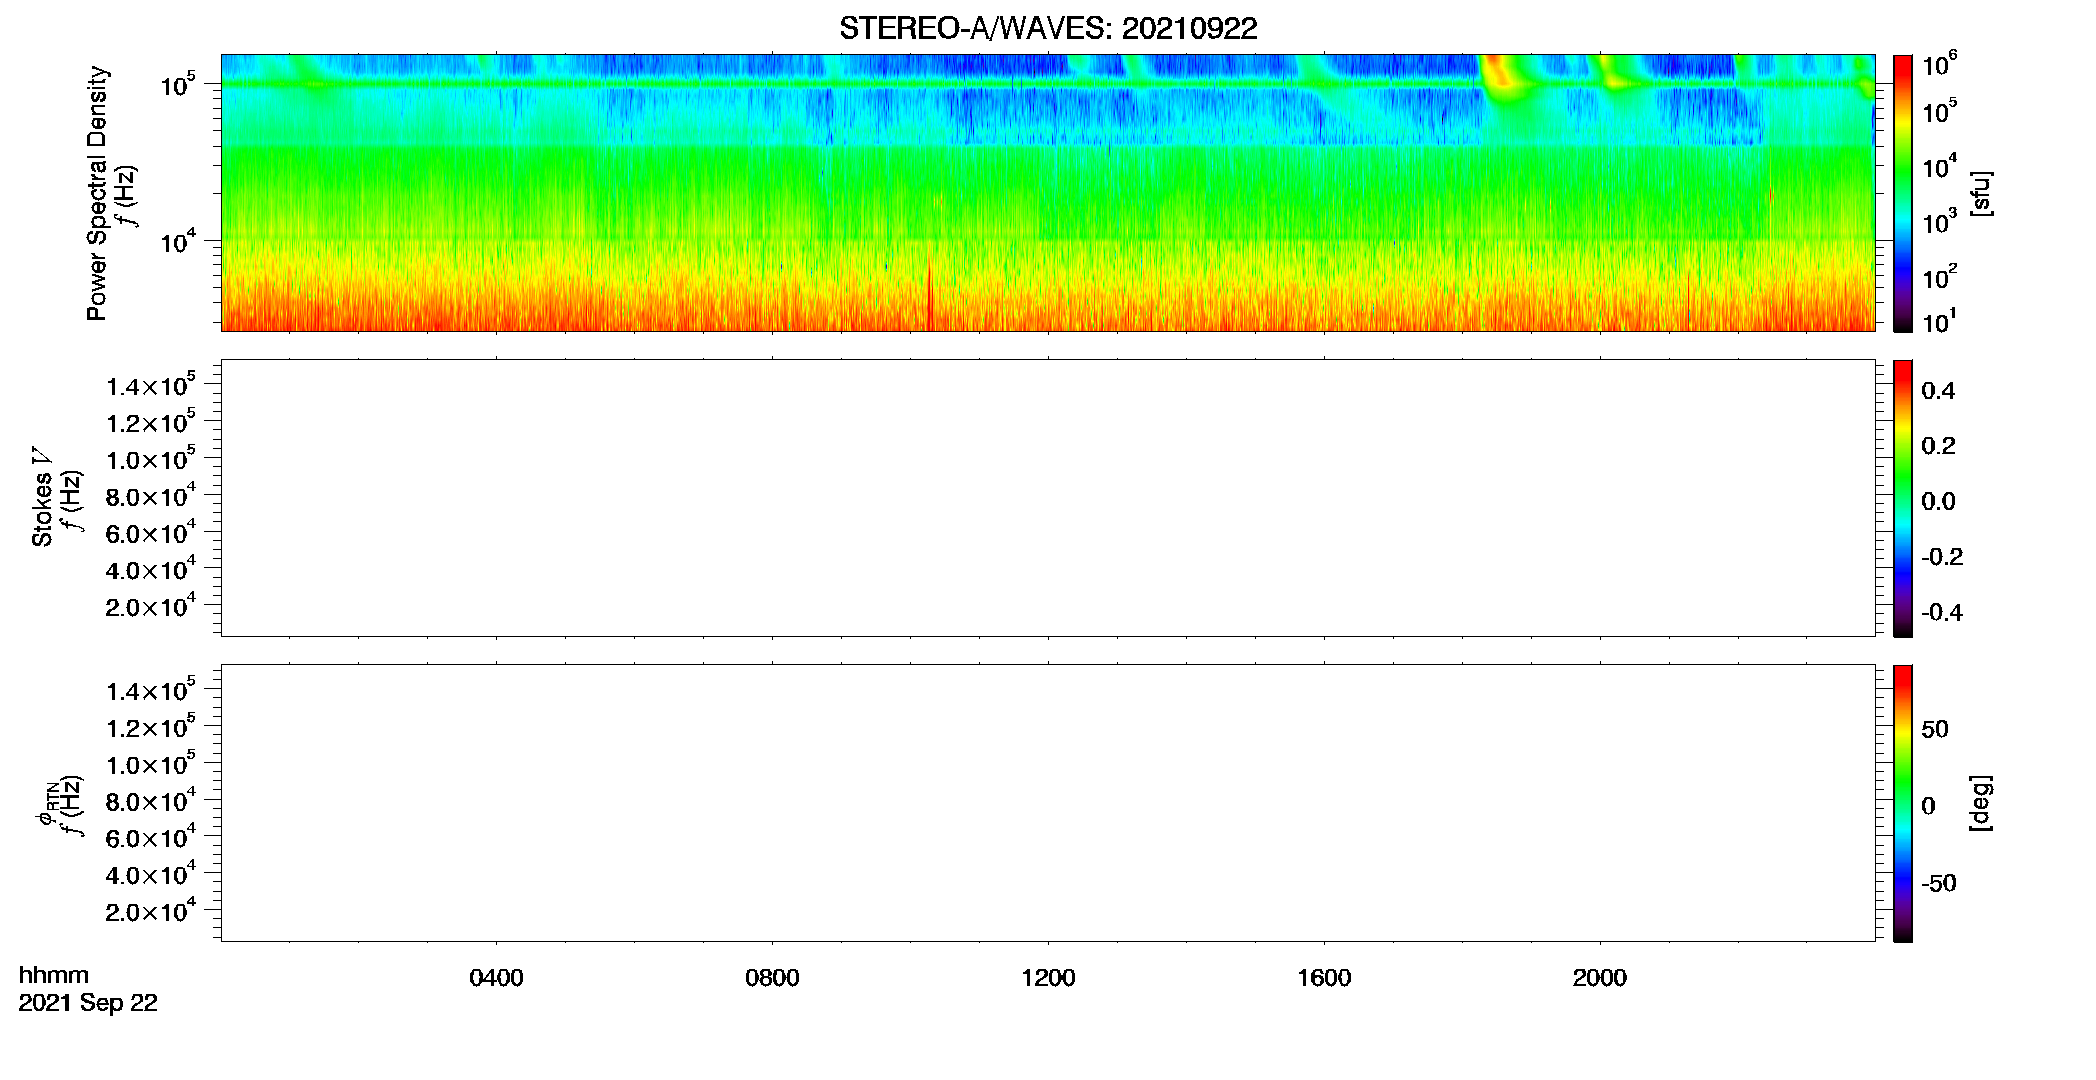
Task: Click the hhmm time format label
Action: pyautogui.click(x=54, y=975)
